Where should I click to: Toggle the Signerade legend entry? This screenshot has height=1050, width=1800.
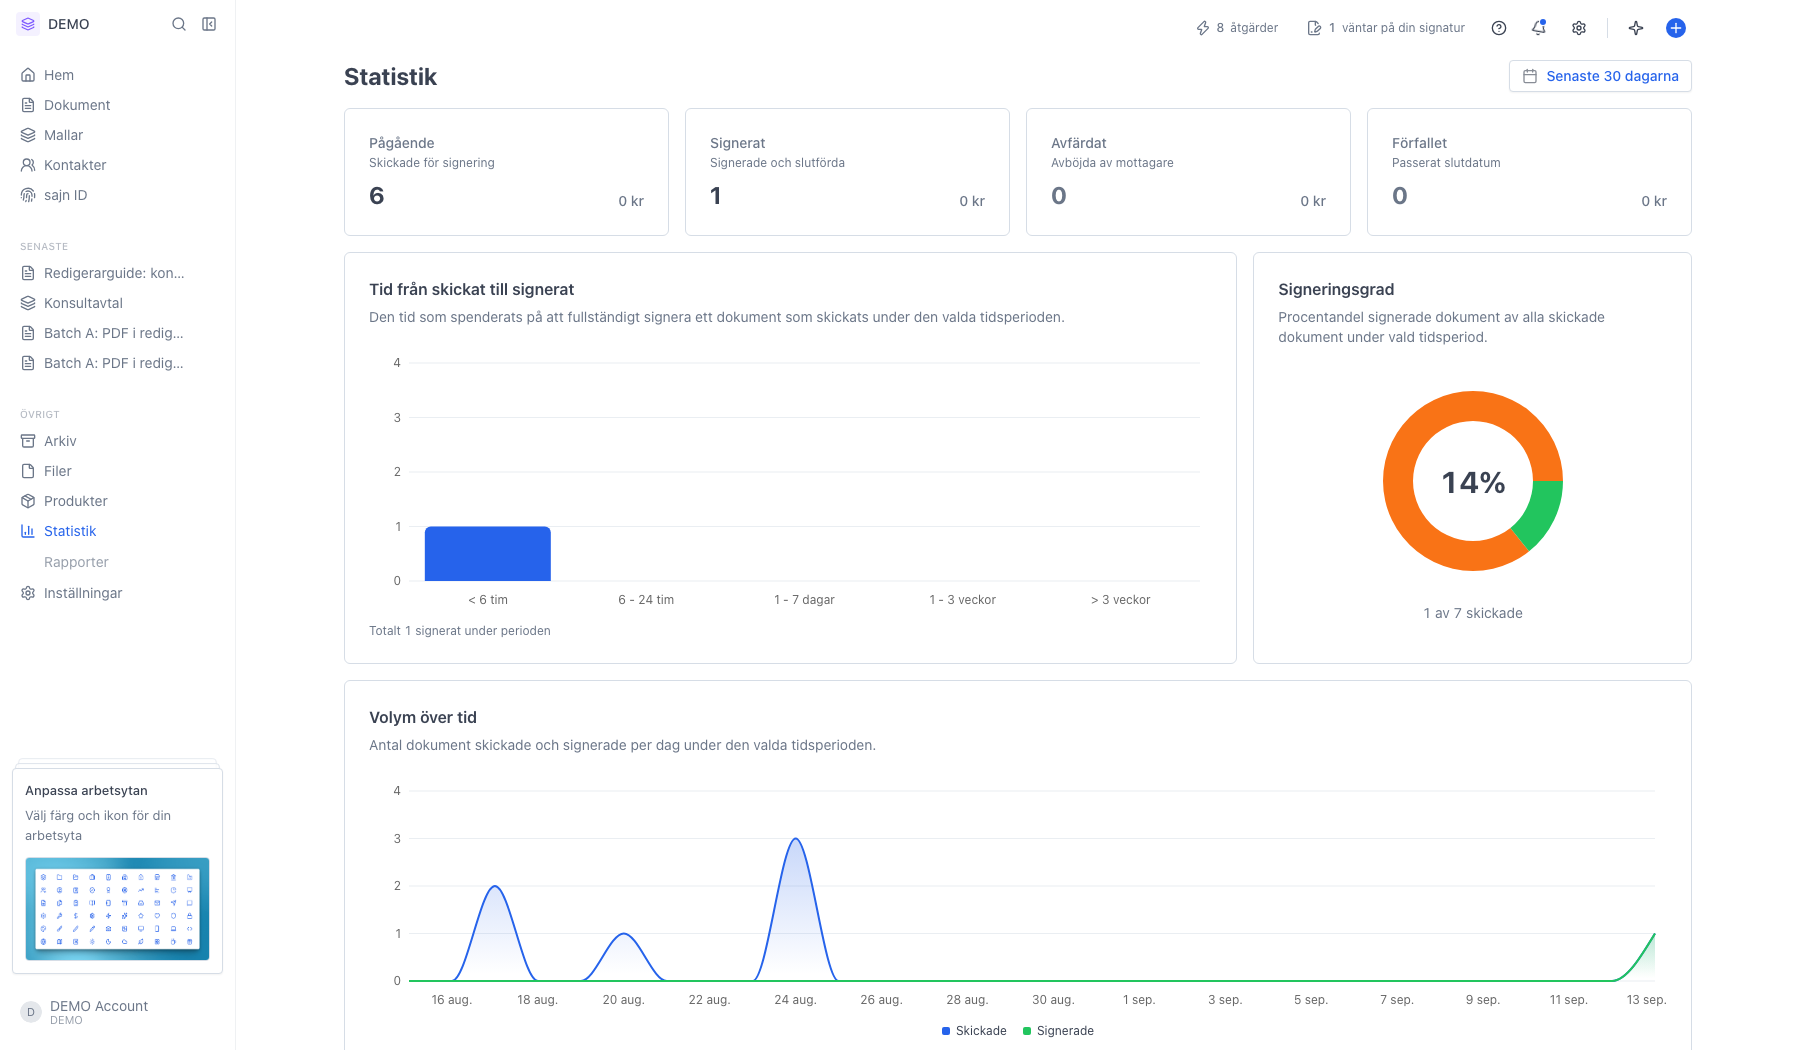coord(1058,1031)
